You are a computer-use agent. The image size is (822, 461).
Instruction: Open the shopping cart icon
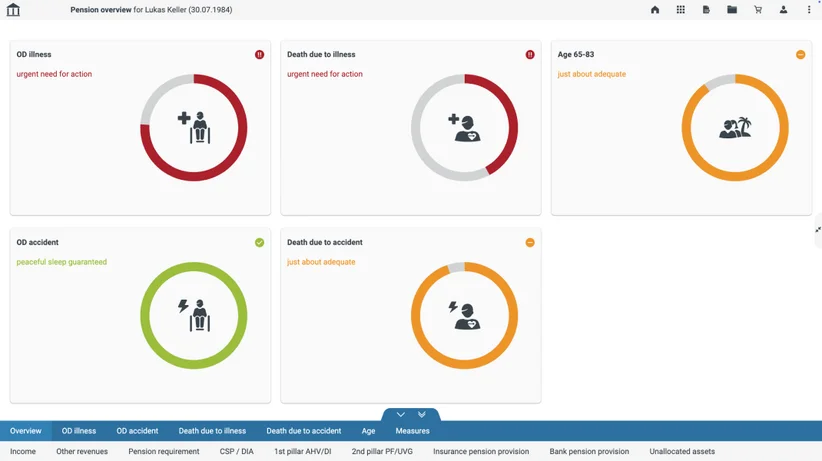(758, 9)
